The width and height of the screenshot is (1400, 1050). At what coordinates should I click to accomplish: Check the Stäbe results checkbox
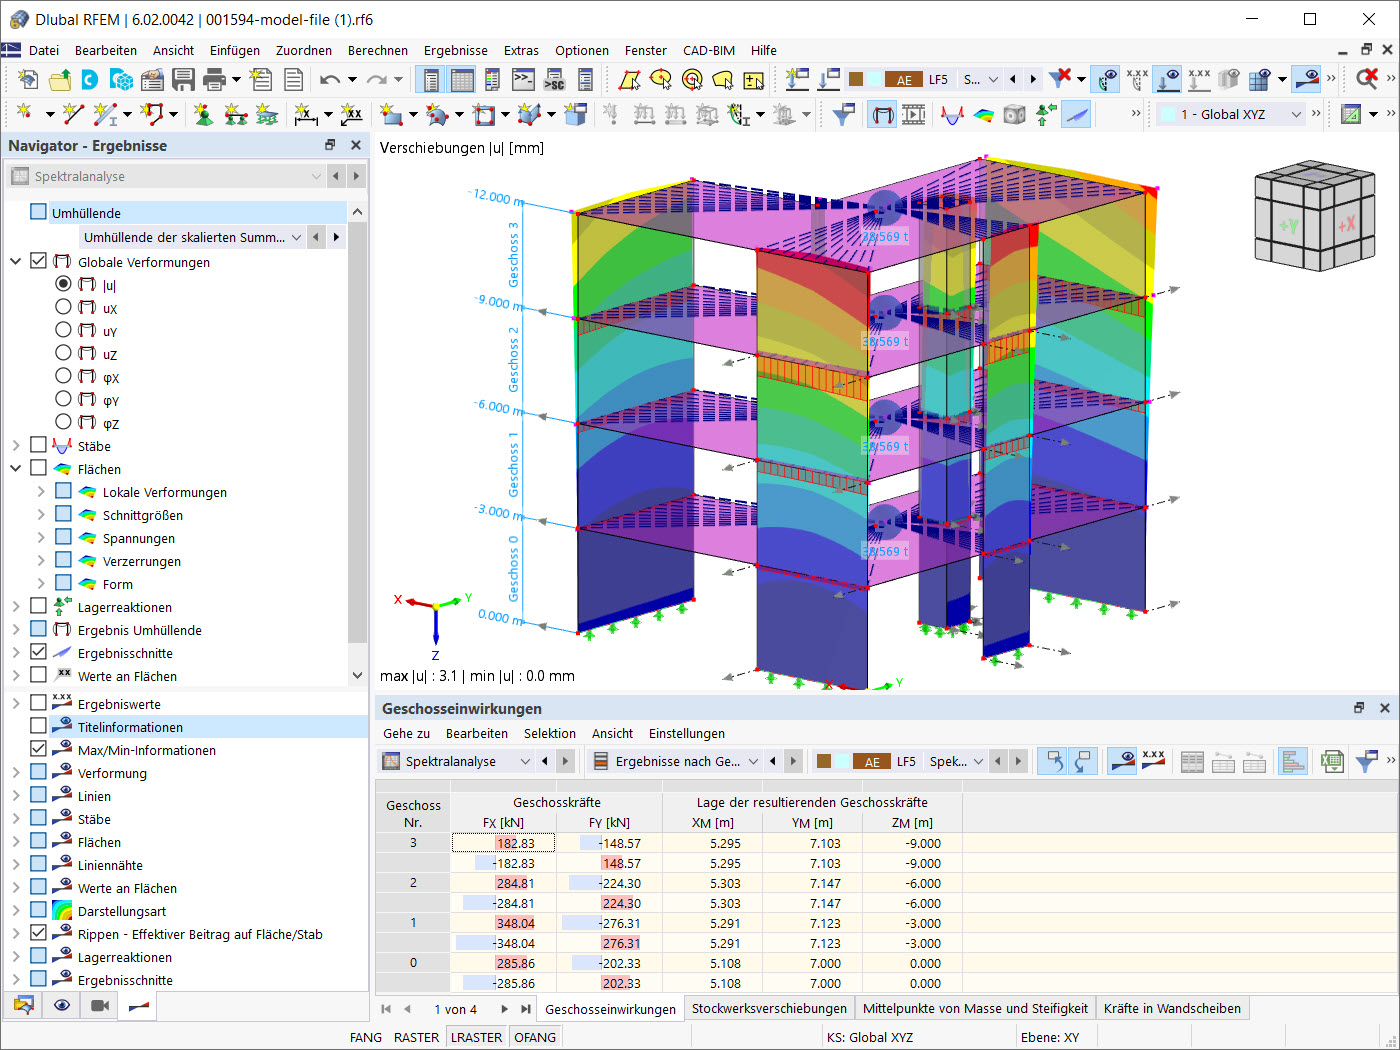point(39,445)
